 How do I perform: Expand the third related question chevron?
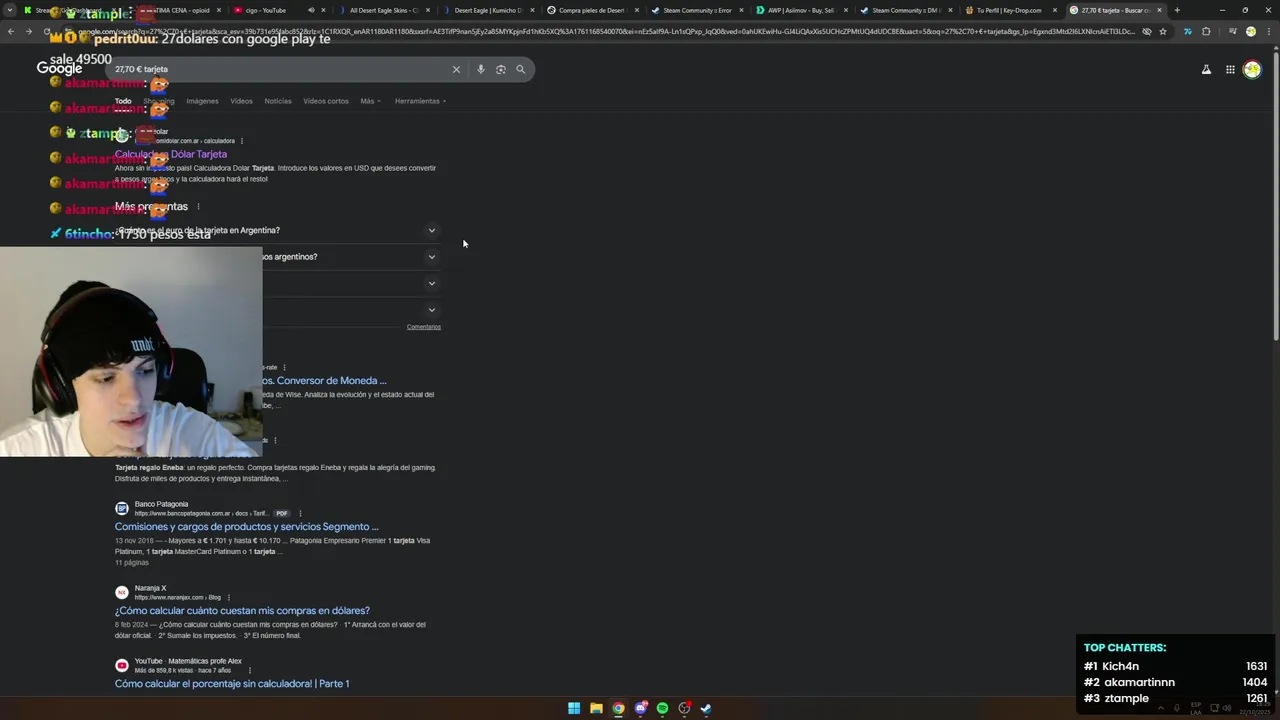432,283
